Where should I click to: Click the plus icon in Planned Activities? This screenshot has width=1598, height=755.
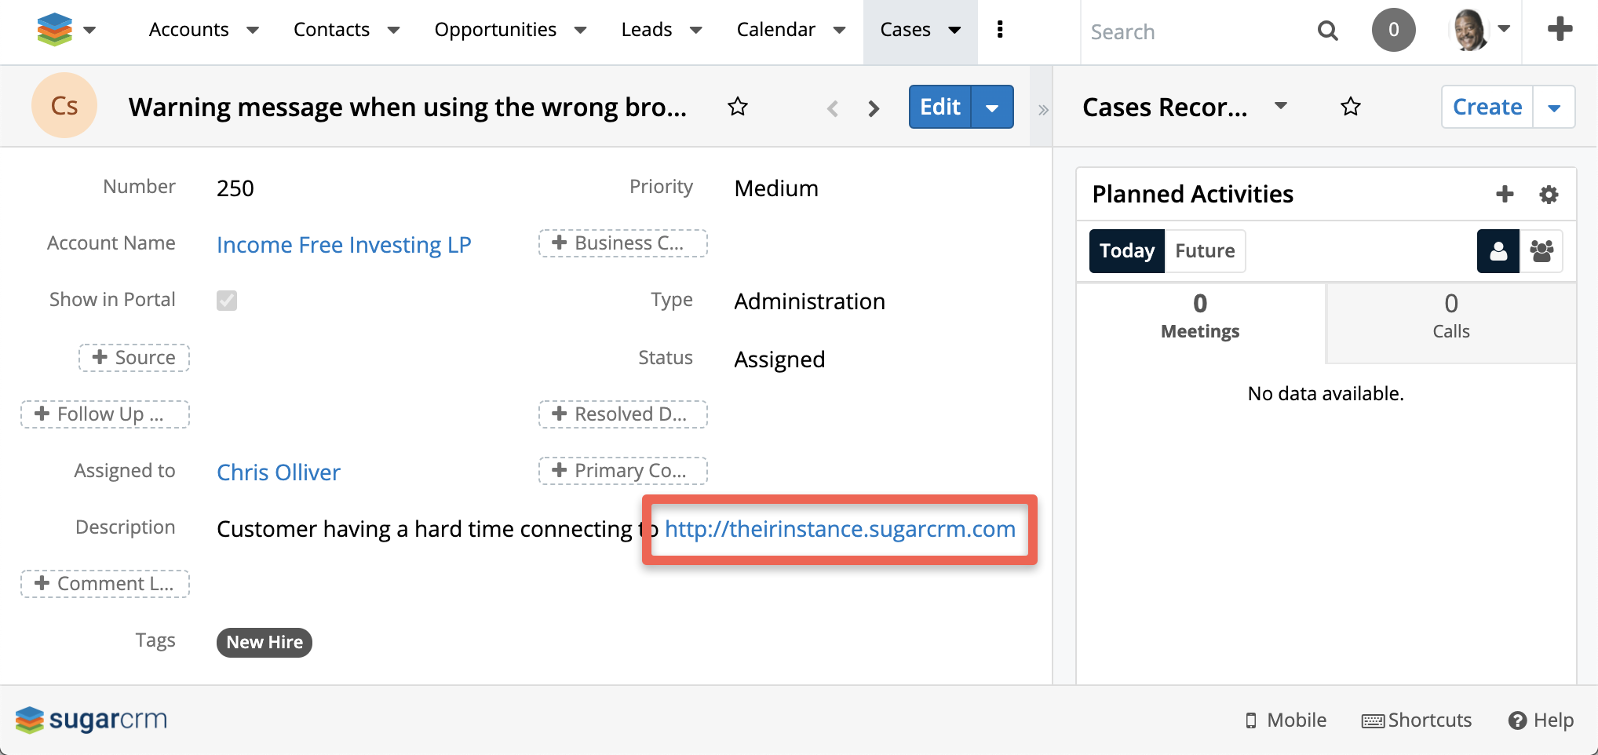coord(1504,194)
